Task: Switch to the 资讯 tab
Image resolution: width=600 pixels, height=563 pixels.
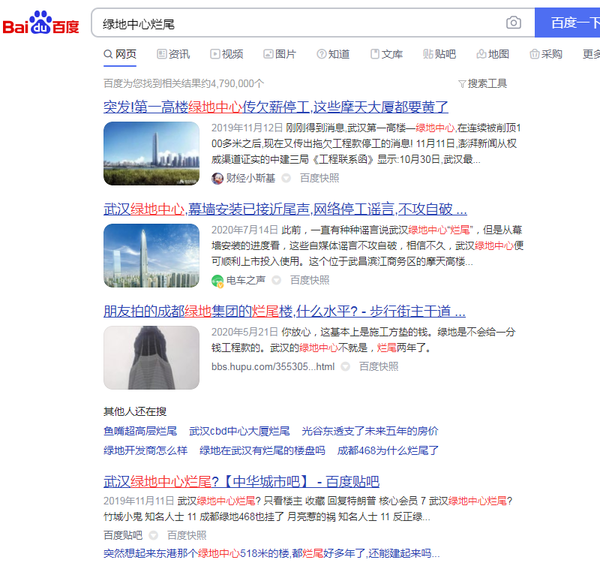Action: pos(173,54)
